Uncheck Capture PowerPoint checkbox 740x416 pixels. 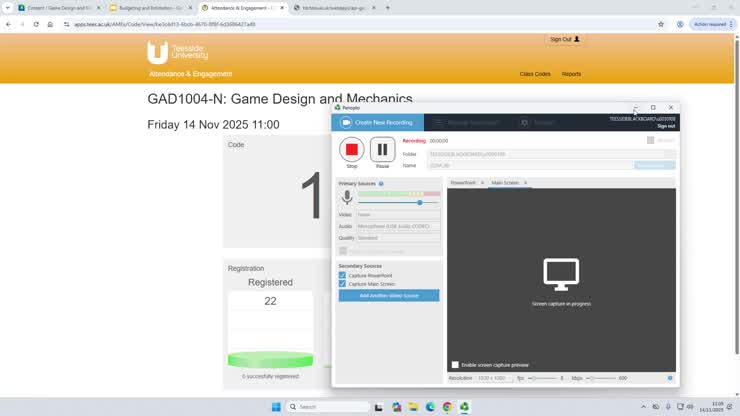point(342,275)
